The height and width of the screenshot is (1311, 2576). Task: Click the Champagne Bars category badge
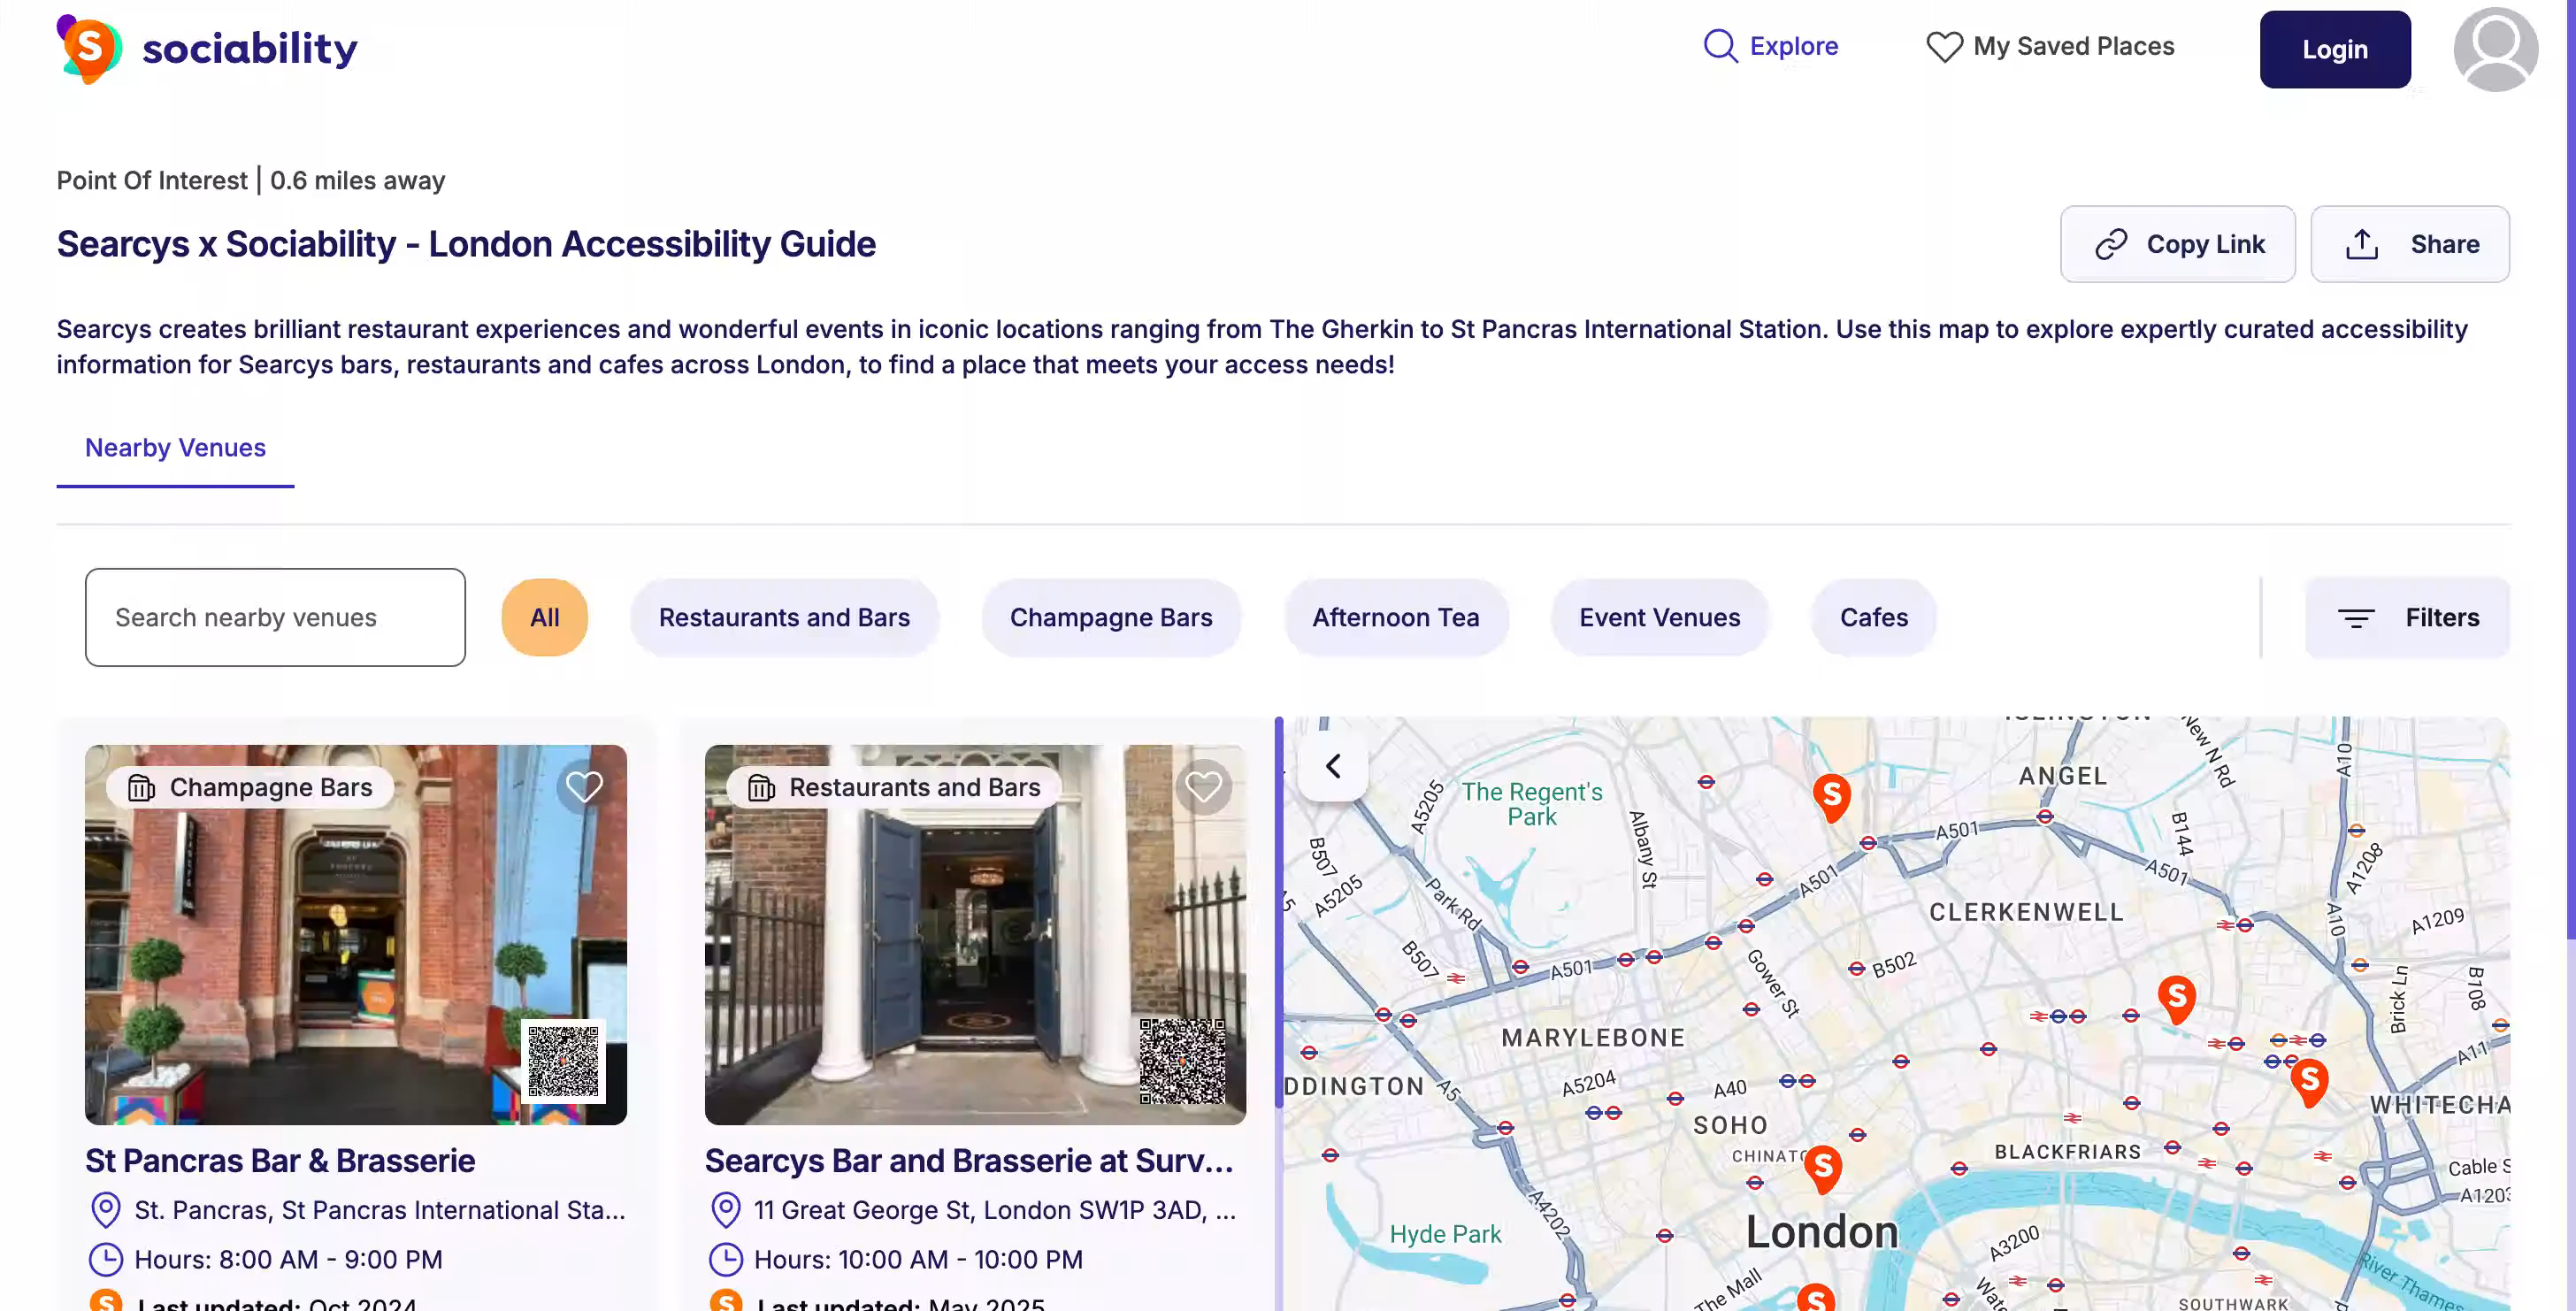coord(250,787)
